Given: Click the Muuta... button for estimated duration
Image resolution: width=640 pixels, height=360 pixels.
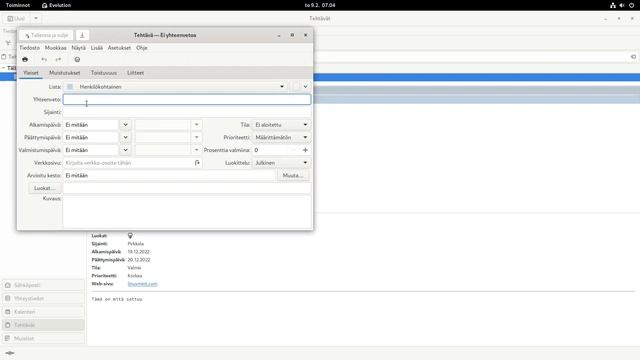Looking at the screenshot, I should (x=293, y=175).
